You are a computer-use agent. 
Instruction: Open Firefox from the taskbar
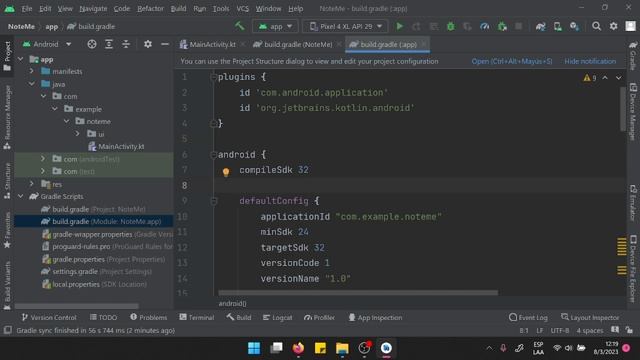(298, 348)
